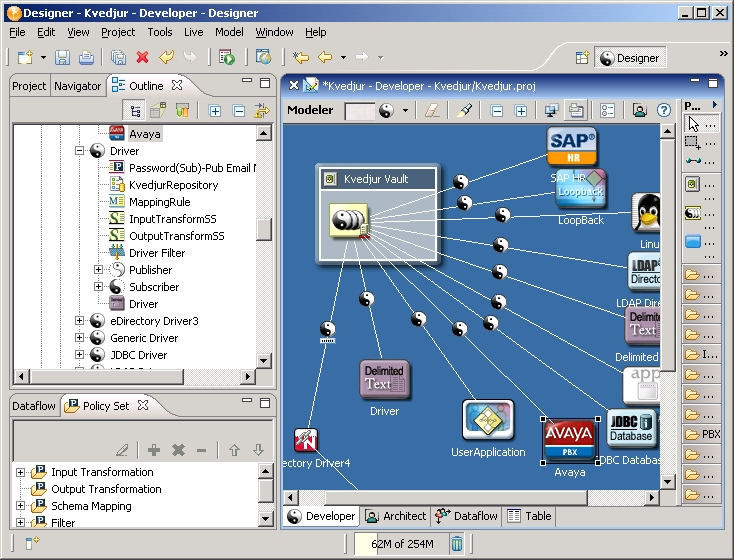This screenshot has width=734, height=560.
Task: Click the New Project toolbar icon
Action: click(x=25, y=58)
